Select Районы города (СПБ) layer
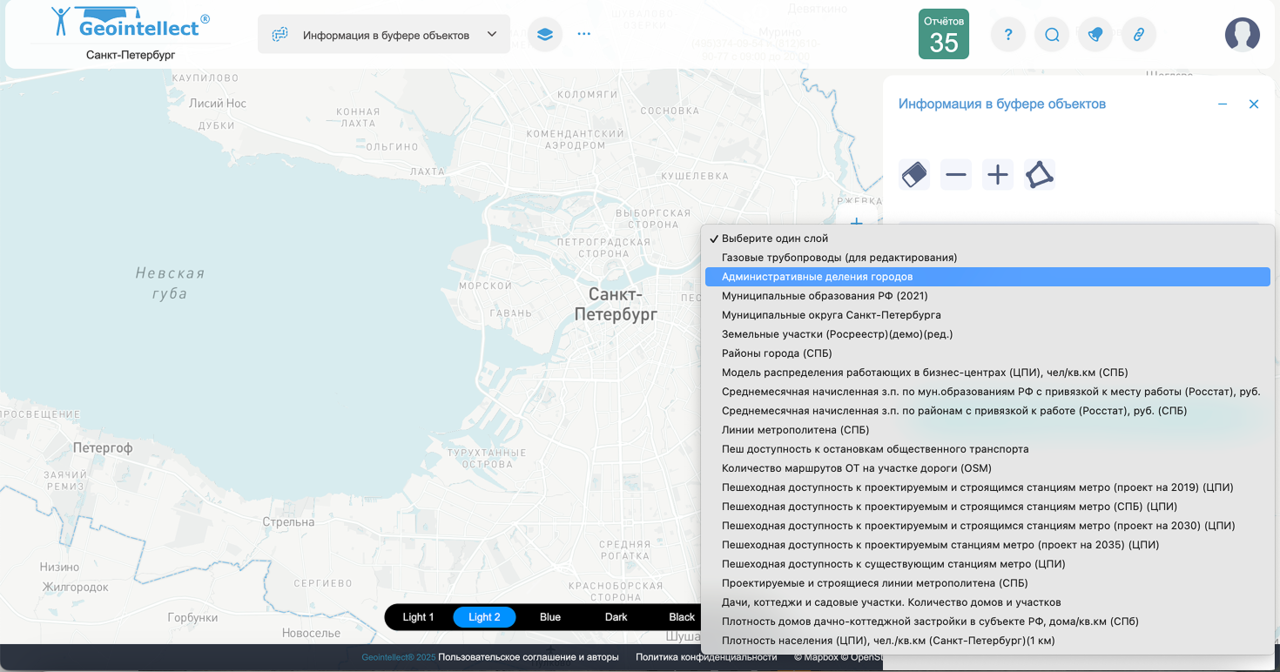Image resolution: width=1280 pixels, height=672 pixels. [x=776, y=353]
